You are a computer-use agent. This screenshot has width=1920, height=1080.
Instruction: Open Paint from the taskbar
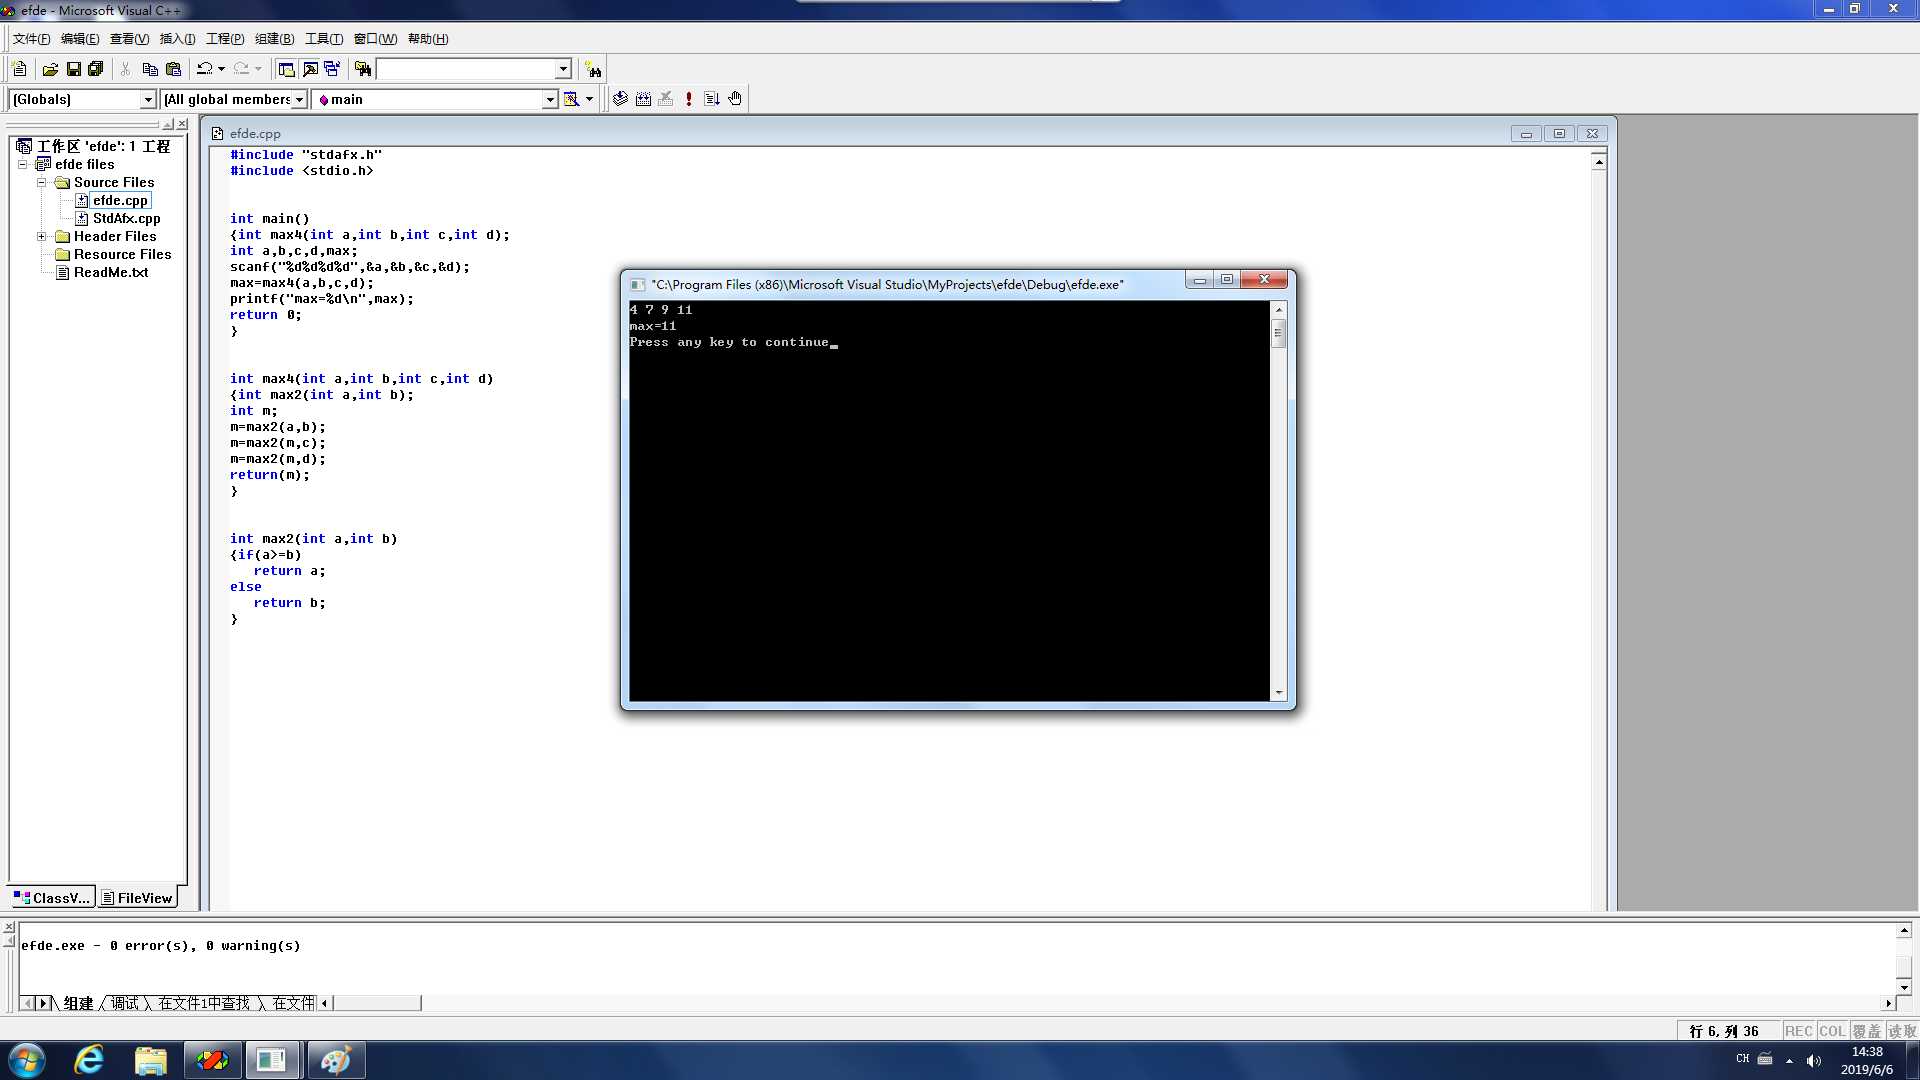335,1060
